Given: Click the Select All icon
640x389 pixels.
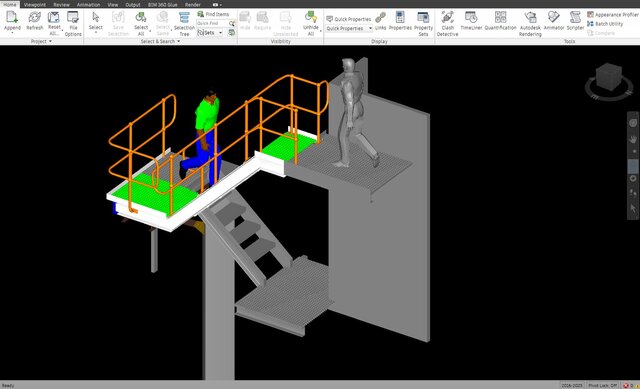Looking at the screenshot, I should 141,17.
